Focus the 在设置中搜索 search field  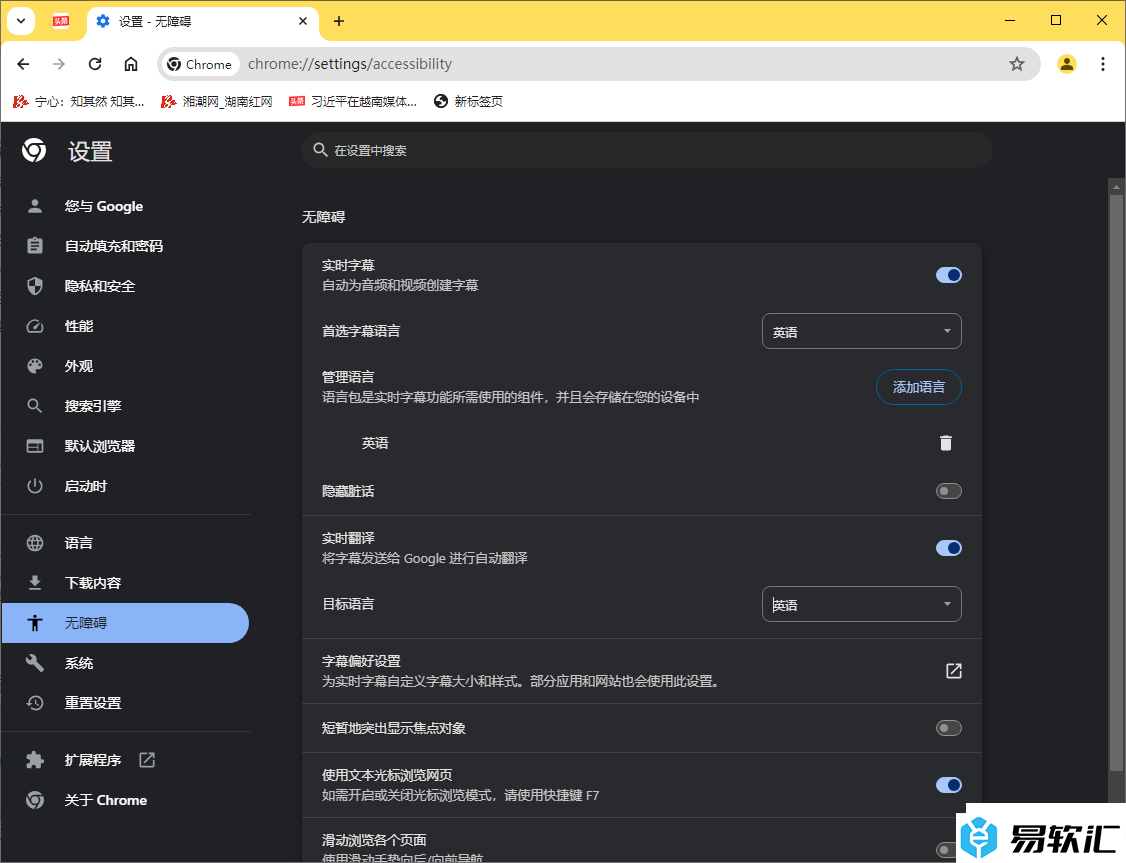click(646, 150)
